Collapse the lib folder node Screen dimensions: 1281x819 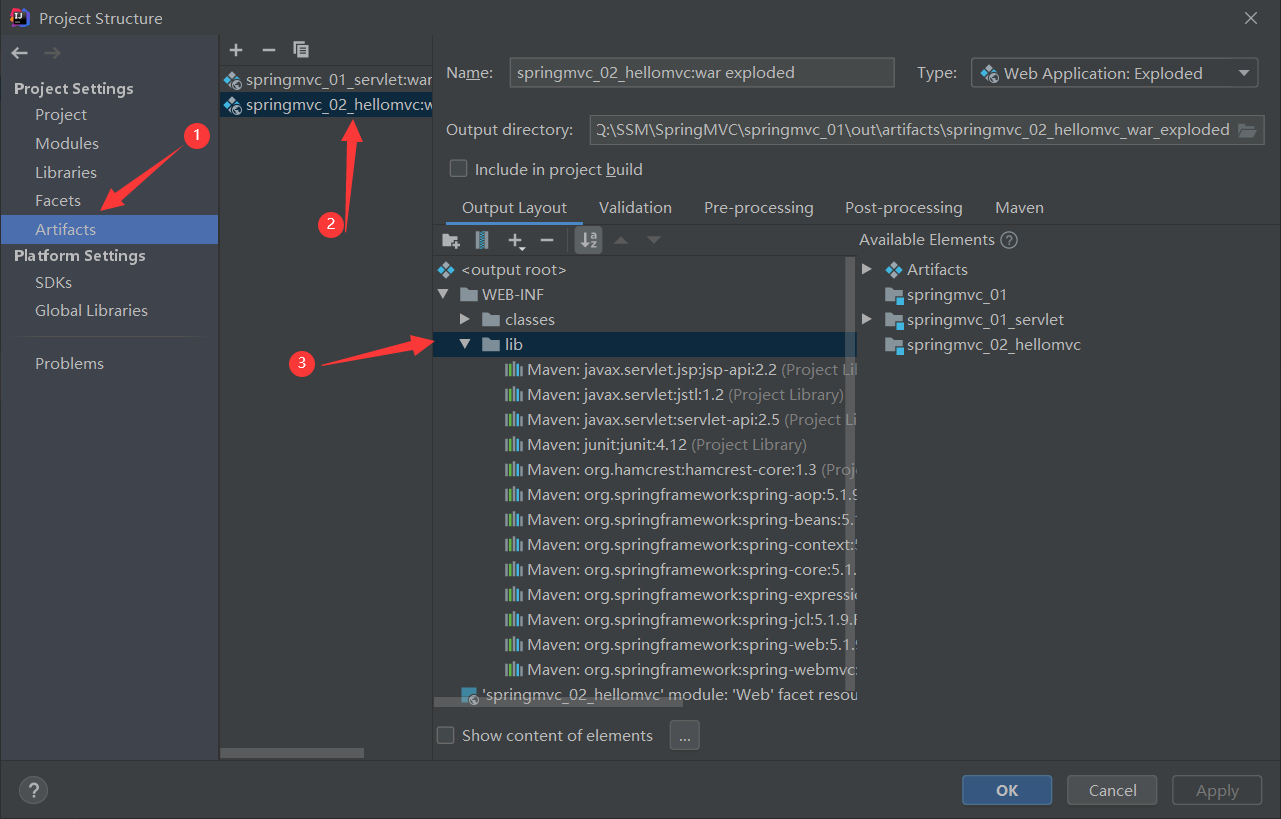465,345
